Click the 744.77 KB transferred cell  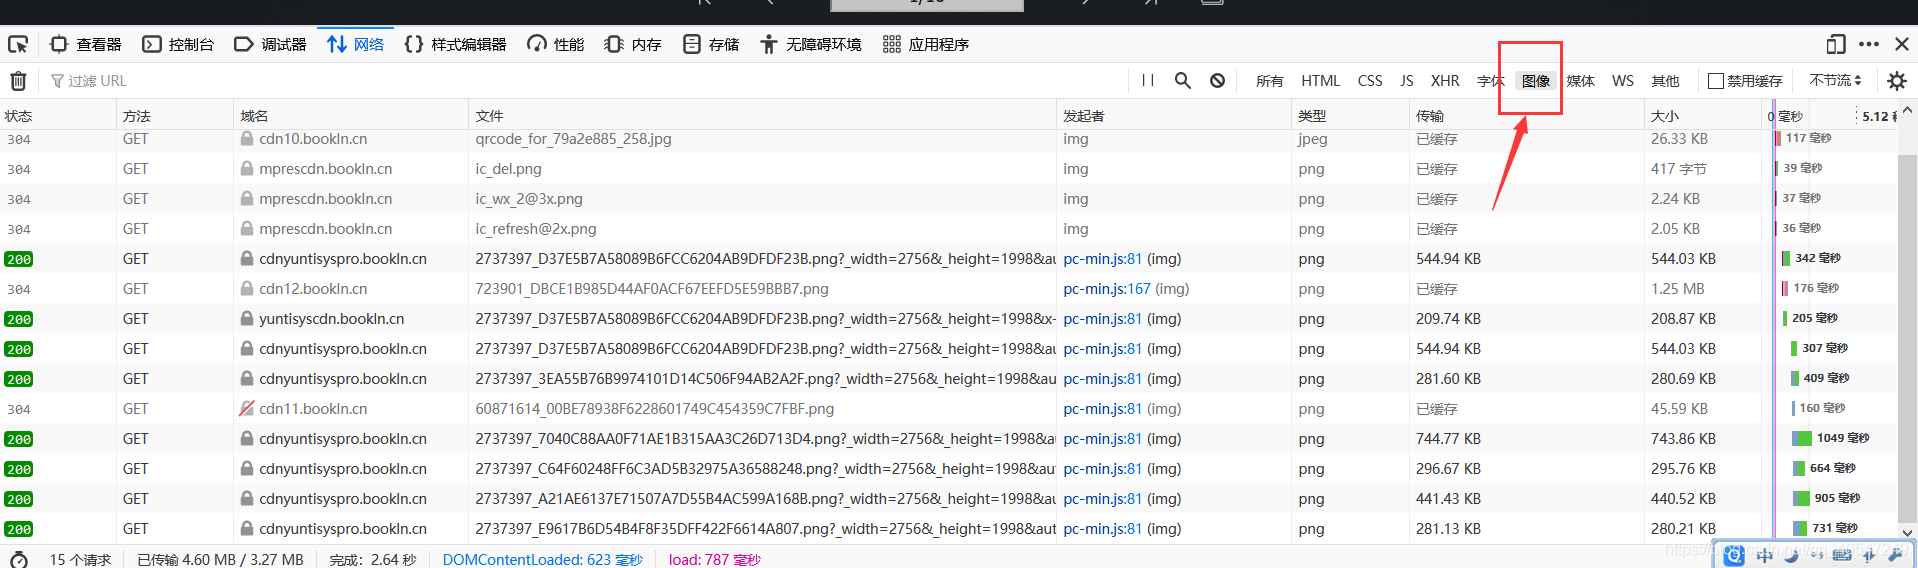click(x=1448, y=439)
